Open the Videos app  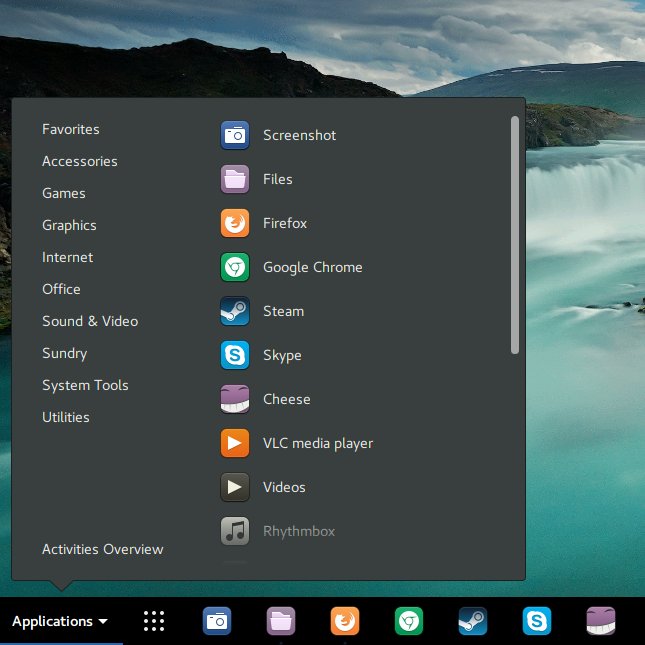[283, 487]
